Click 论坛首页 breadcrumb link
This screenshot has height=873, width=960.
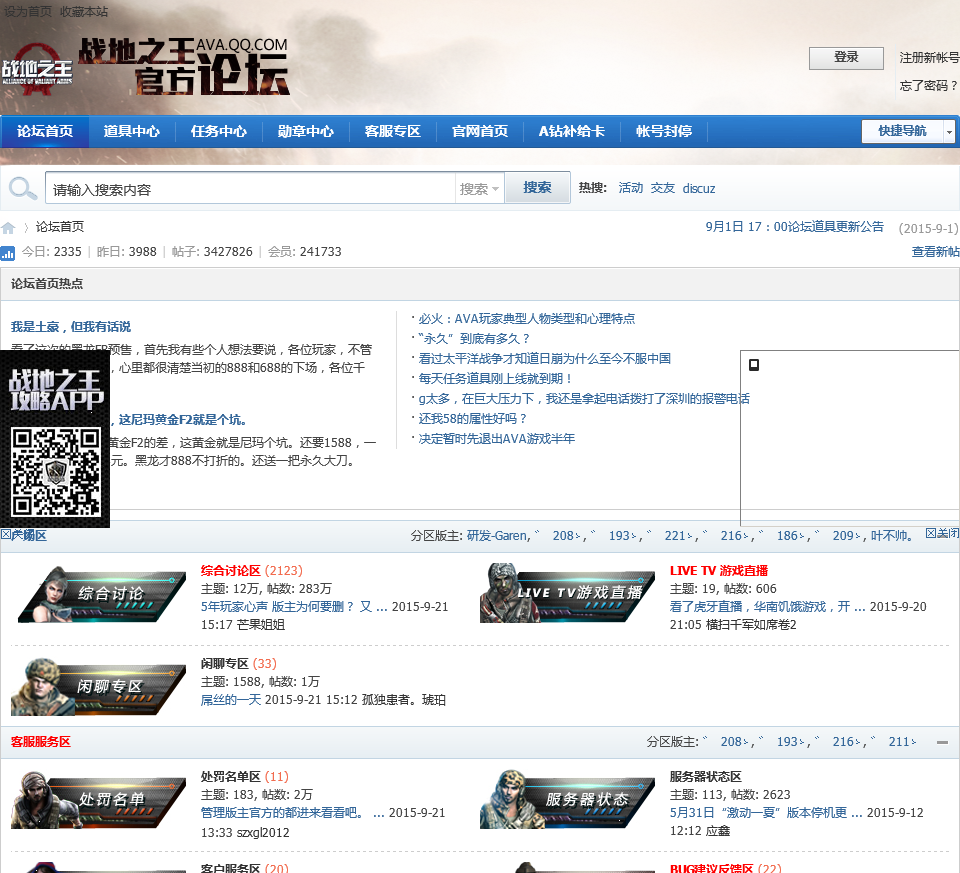pyautogui.click(x=59, y=227)
